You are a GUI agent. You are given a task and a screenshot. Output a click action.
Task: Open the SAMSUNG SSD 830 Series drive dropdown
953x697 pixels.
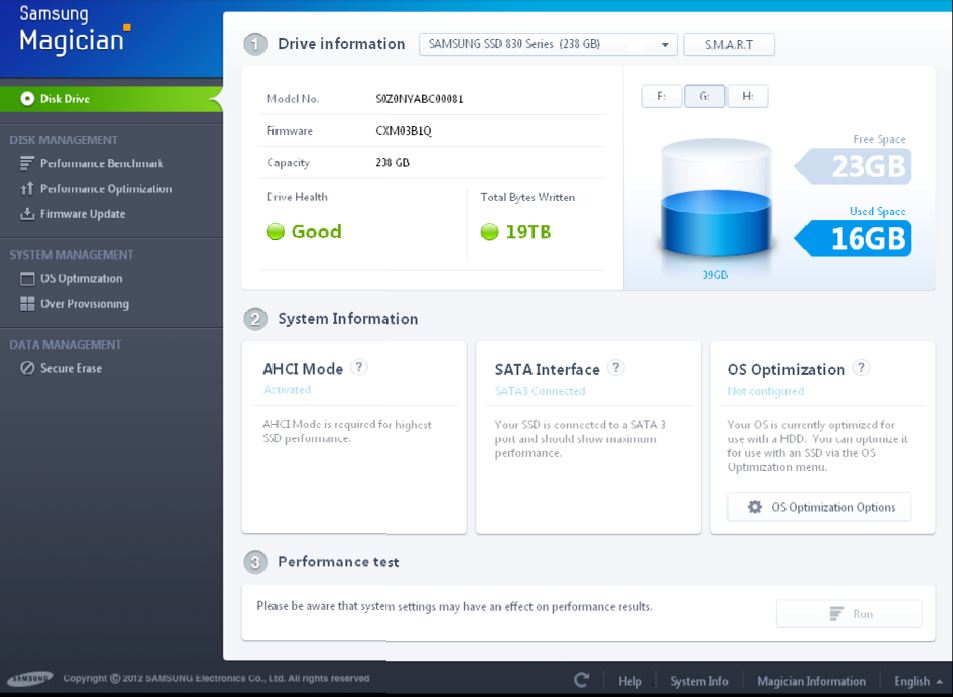(x=548, y=45)
